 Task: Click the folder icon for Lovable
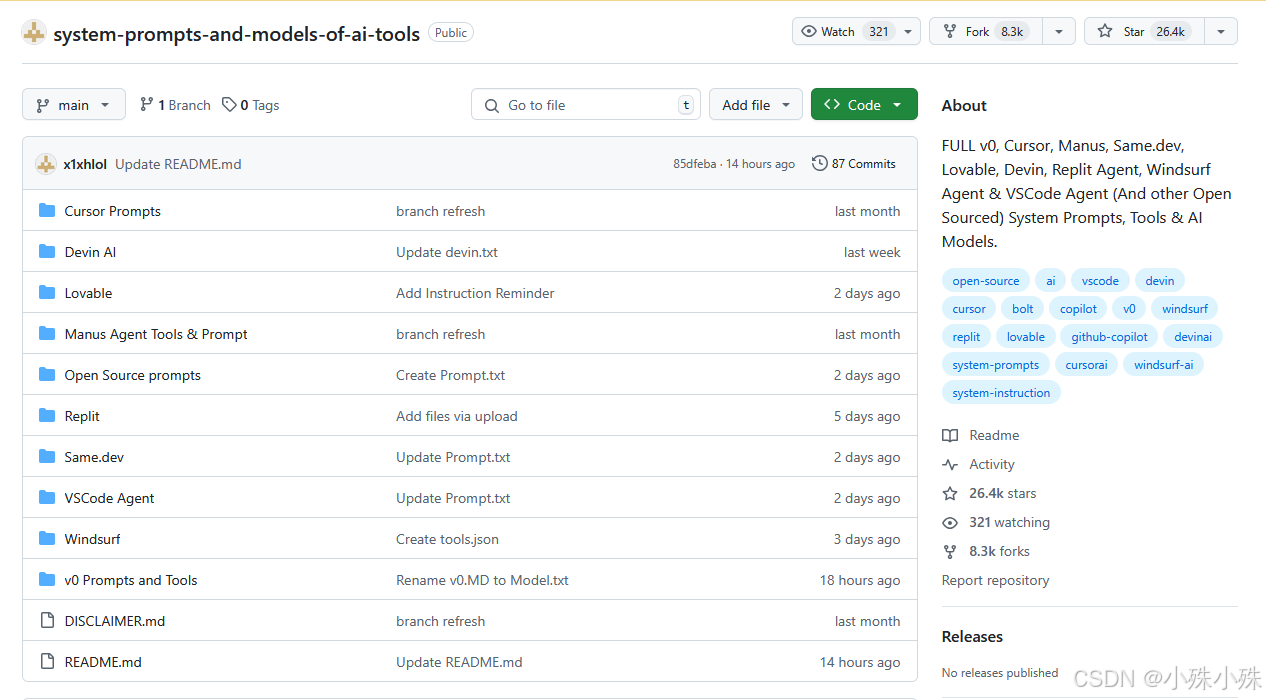point(47,293)
